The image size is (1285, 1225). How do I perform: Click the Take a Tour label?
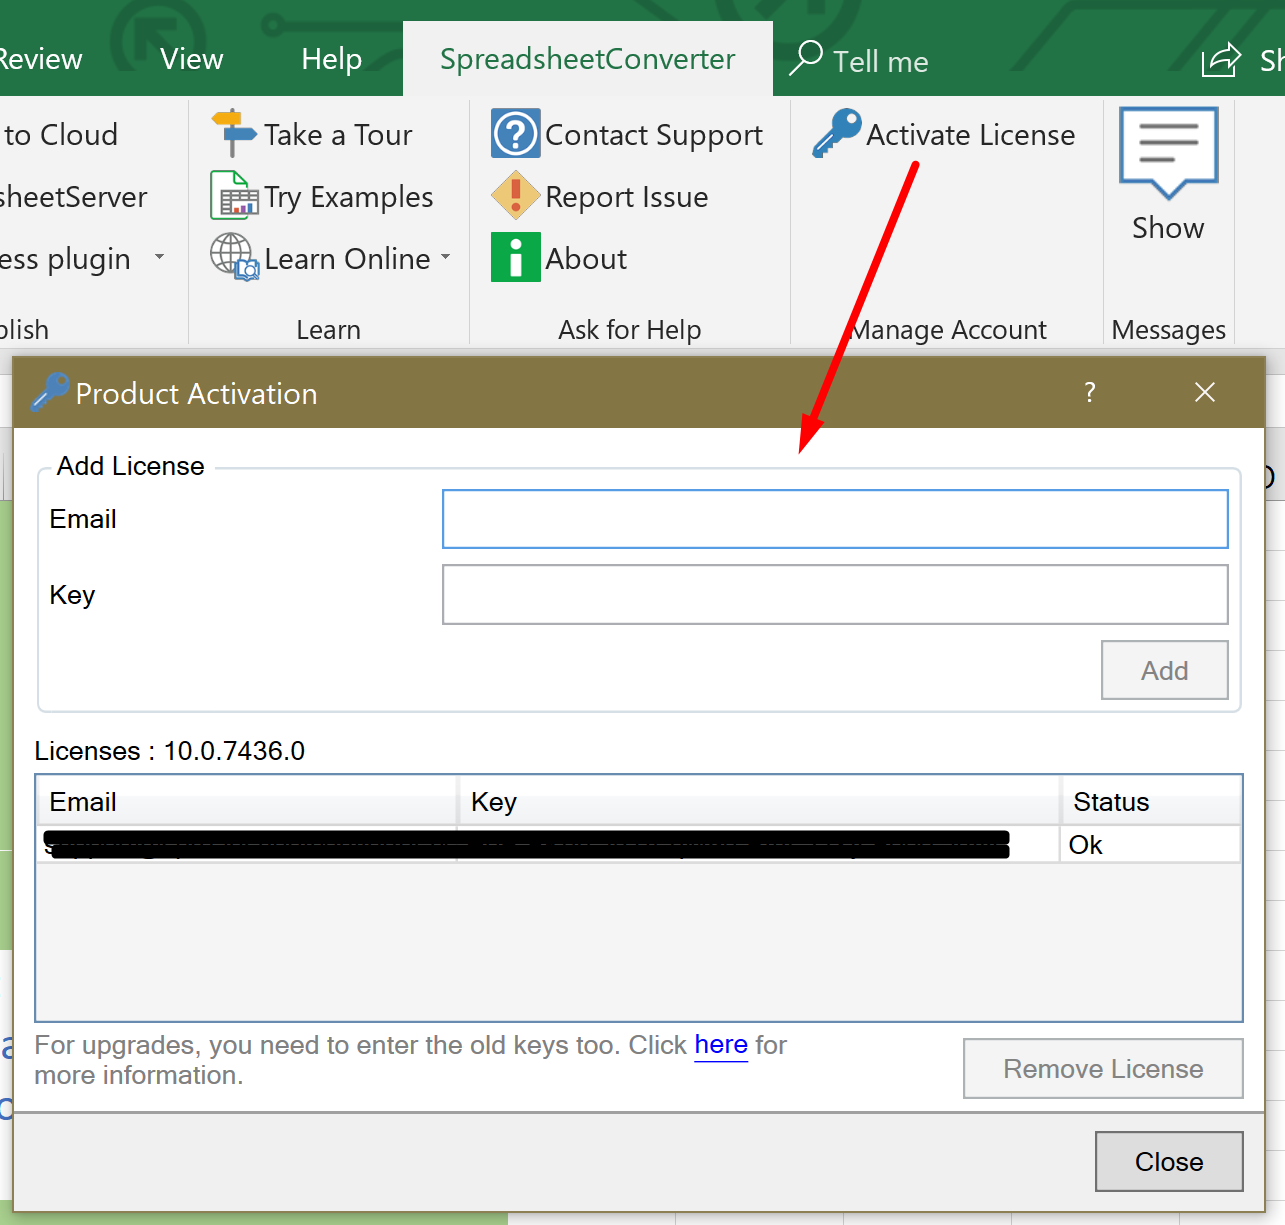[338, 135]
